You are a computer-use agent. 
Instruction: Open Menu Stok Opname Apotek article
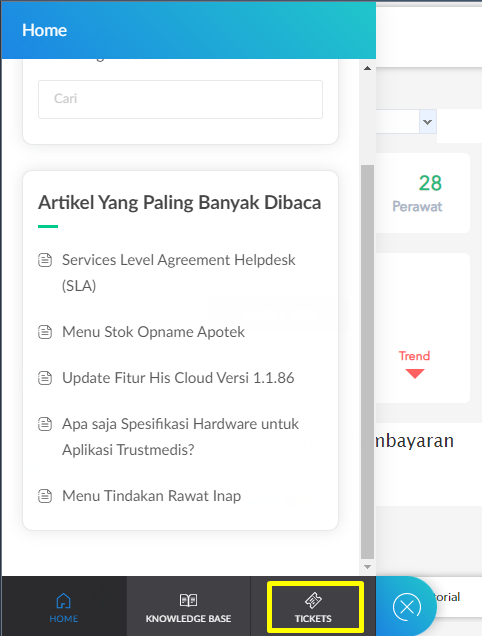point(153,332)
